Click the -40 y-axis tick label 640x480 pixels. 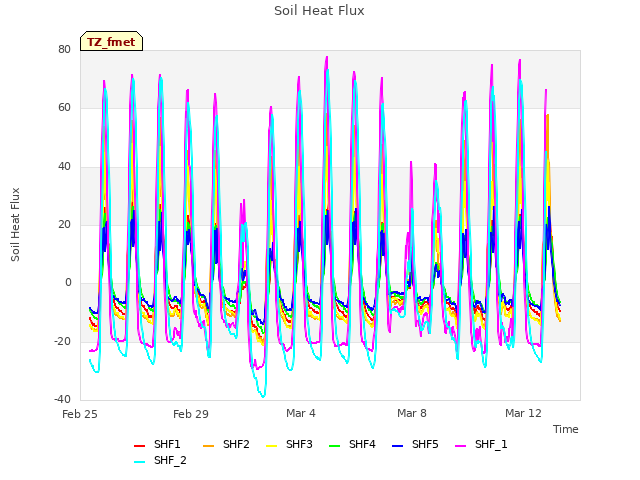click(x=62, y=399)
